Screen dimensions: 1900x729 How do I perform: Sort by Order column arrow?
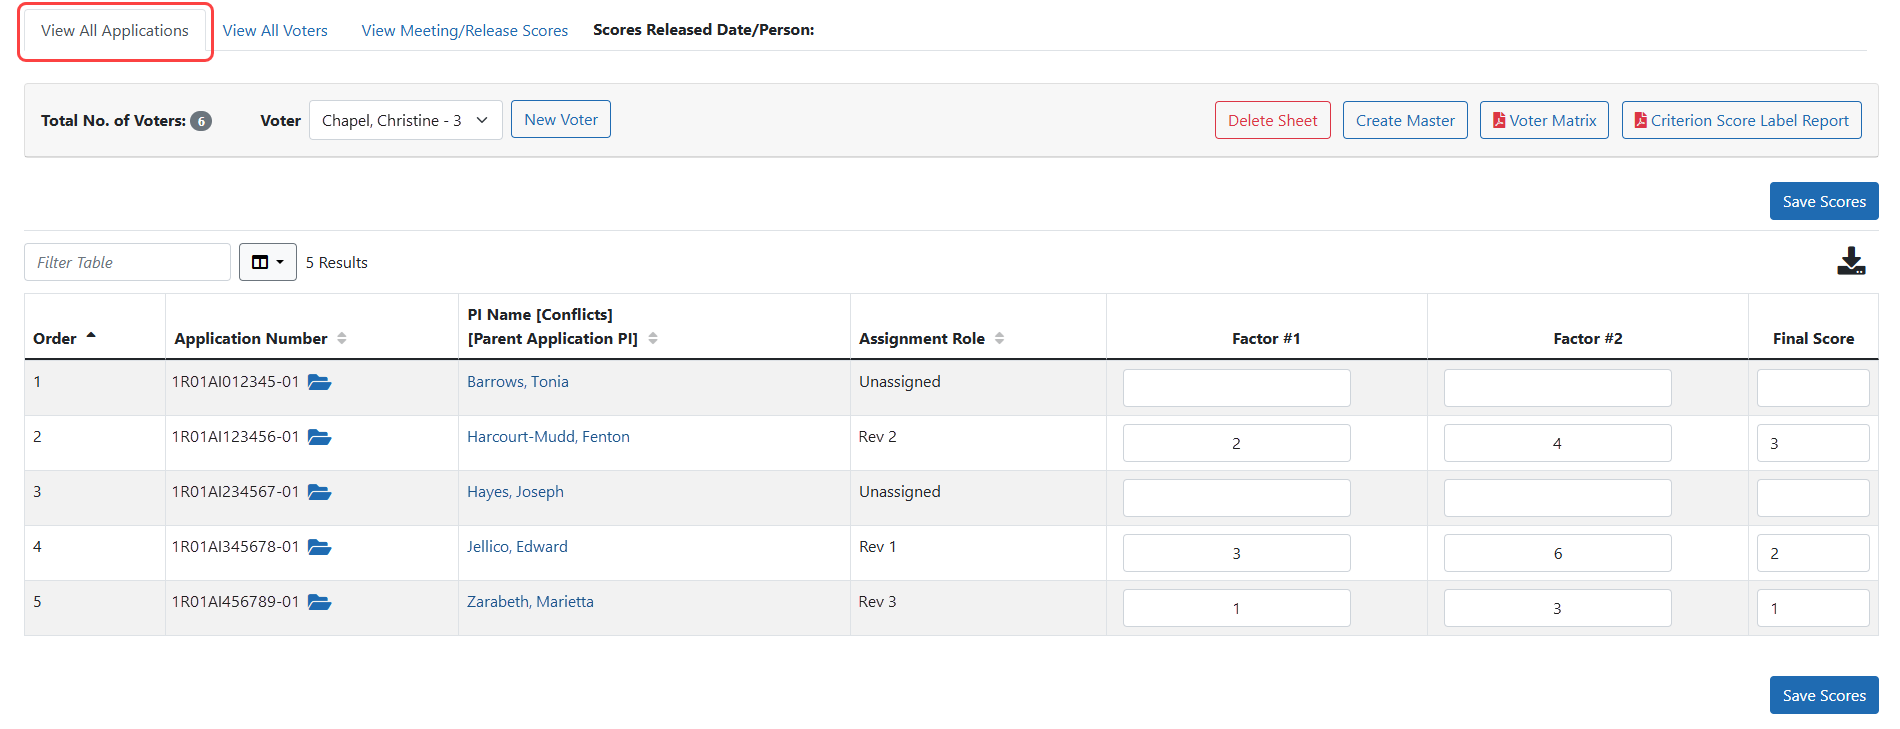[91, 336]
